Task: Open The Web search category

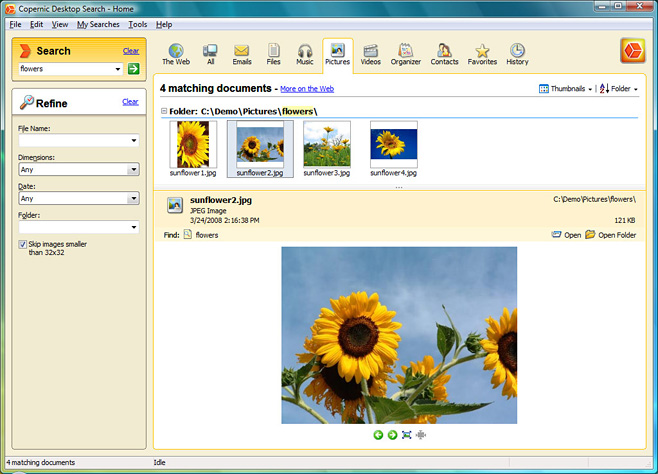Action: 176,55
